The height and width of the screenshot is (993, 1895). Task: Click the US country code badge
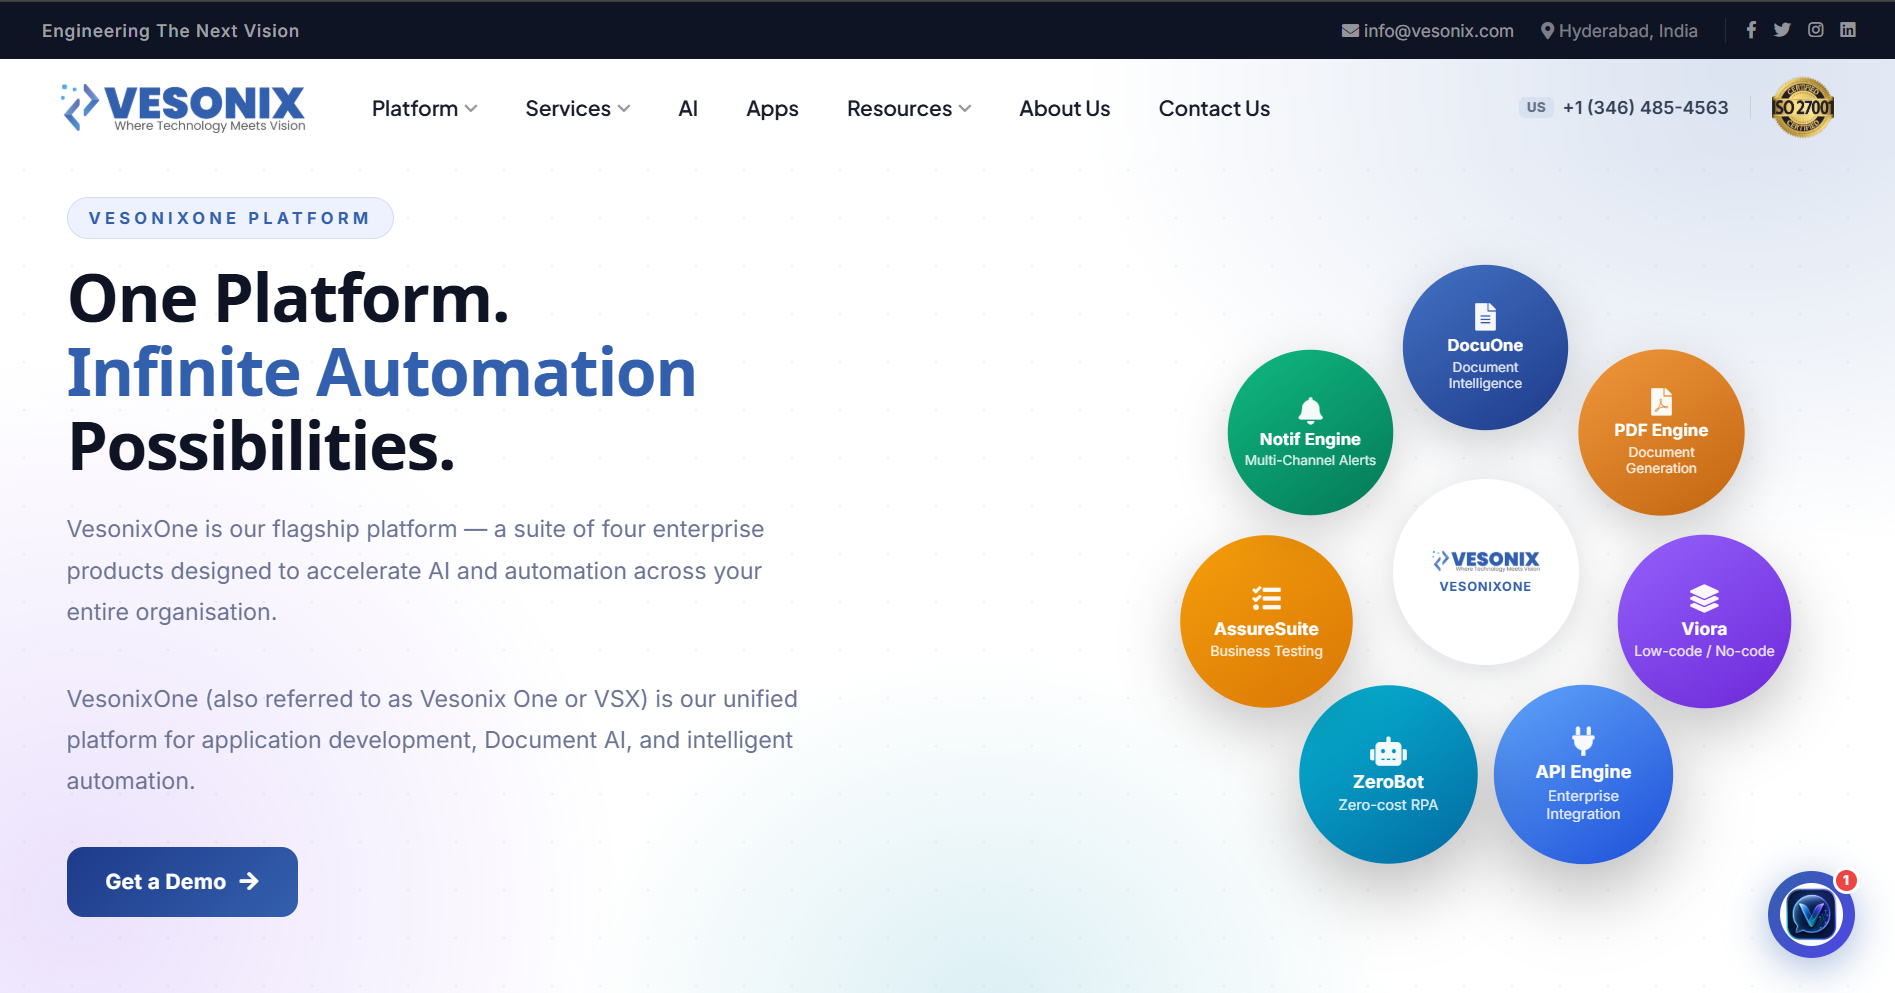1536,107
